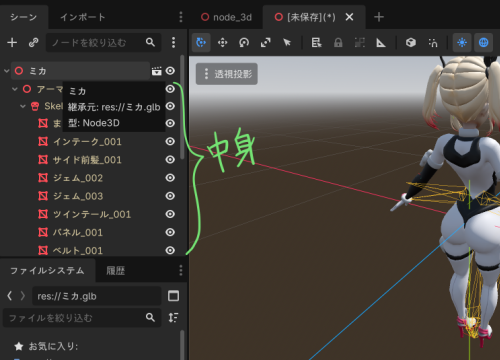This screenshot has width=500, height=360.
Task: Toggle filesystem split view mode
Action: click(x=173, y=296)
